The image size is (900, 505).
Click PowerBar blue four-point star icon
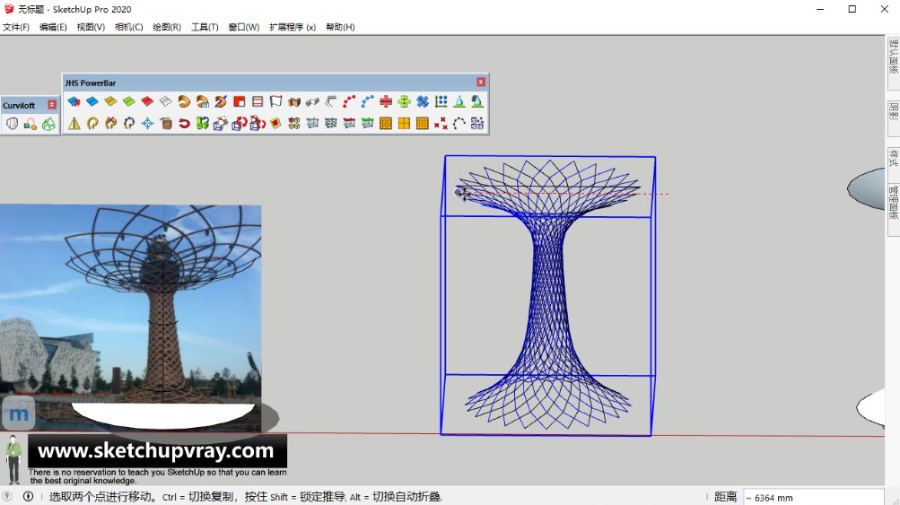(x=148, y=123)
